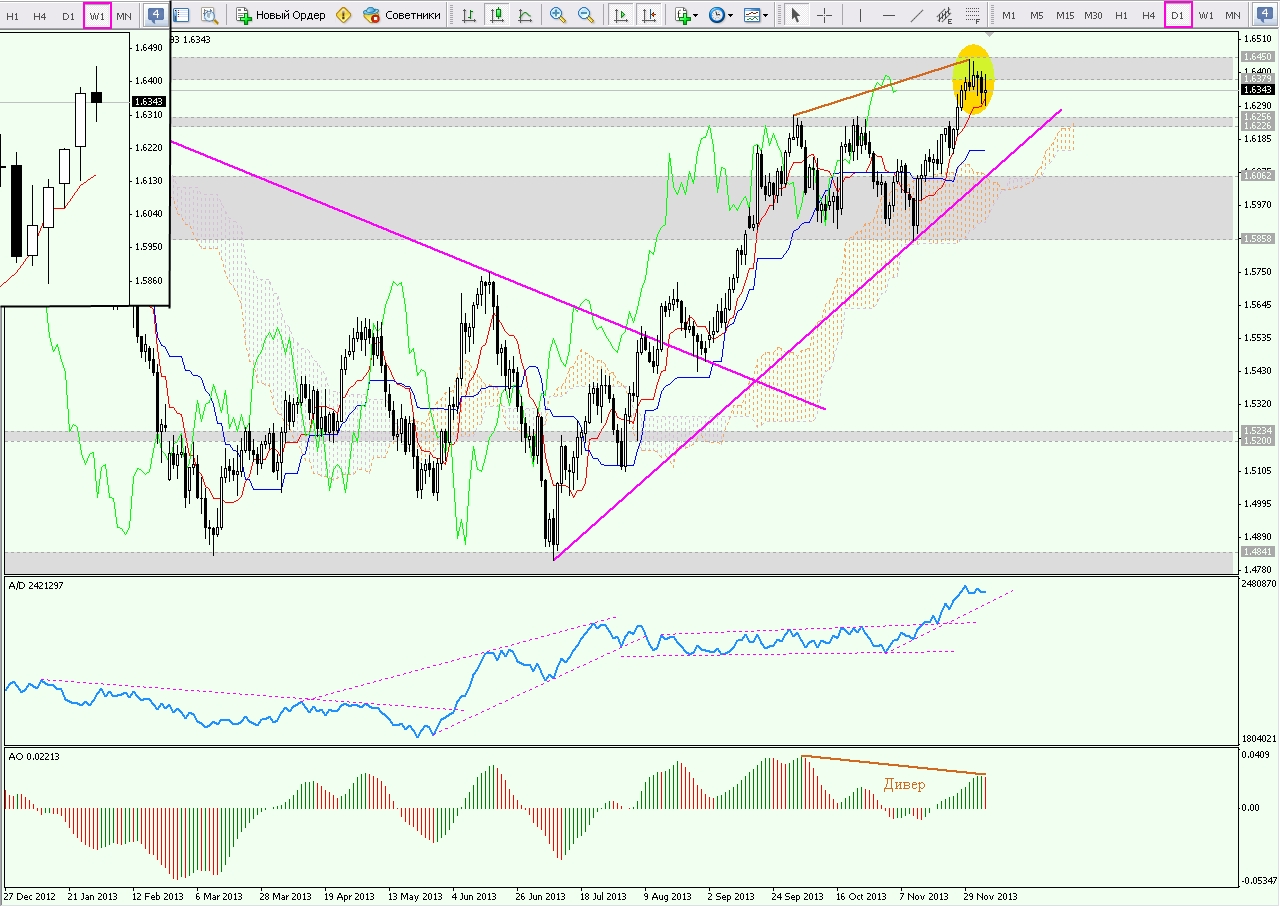The height and width of the screenshot is (906, 1280).
Task: Select the crosshair tool
Action: (x=824, y=15)
